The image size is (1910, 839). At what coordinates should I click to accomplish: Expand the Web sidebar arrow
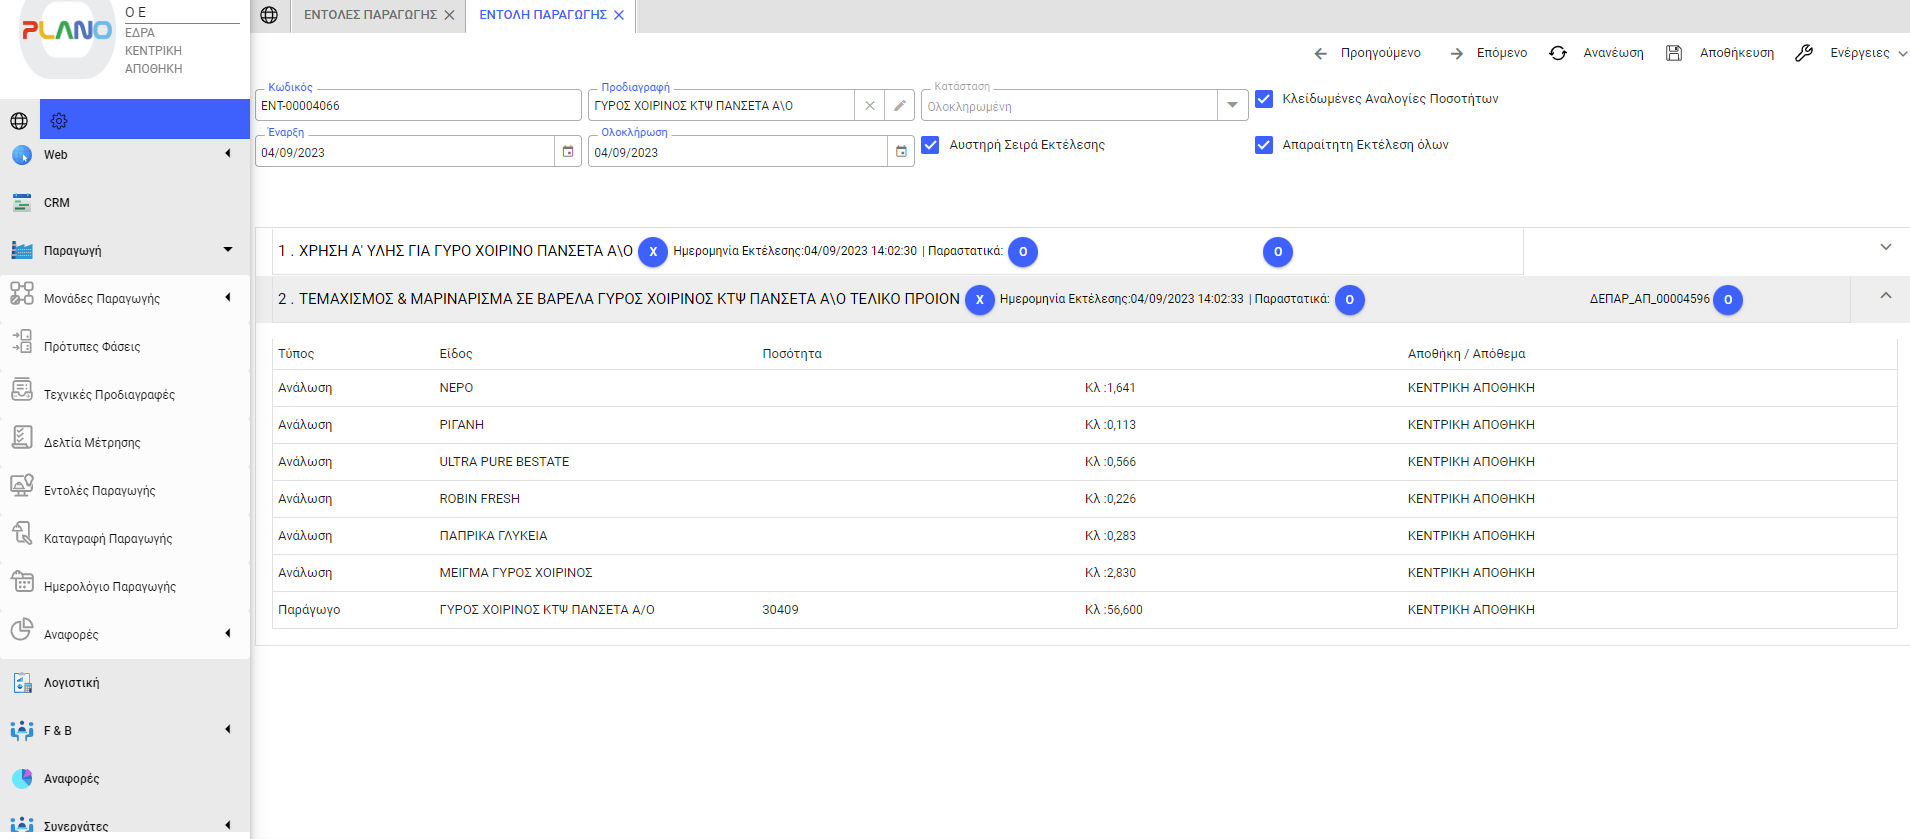[x=228, y=153]
